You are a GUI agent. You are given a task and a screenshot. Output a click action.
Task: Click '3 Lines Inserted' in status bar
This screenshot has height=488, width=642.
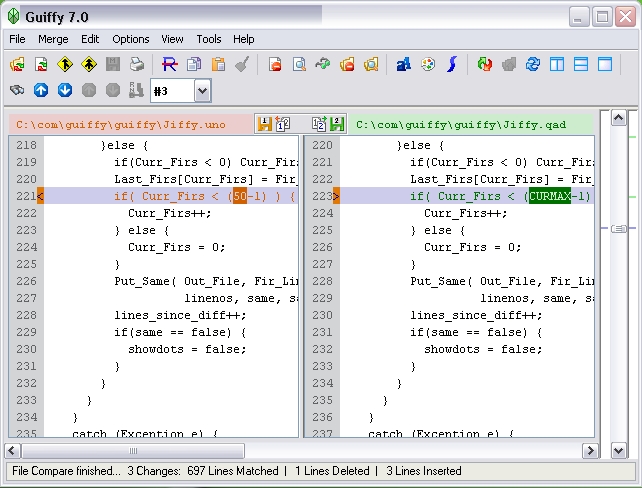pos(424,471)
